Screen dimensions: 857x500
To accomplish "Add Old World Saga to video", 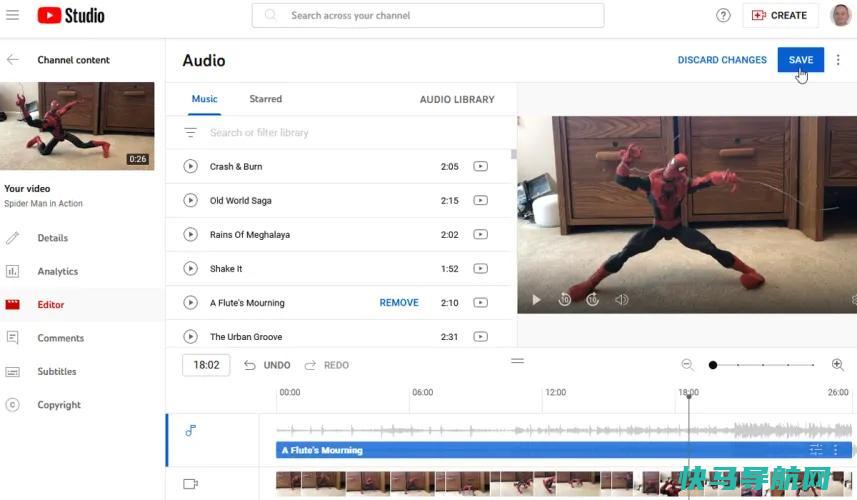I will tap(480, 201).
